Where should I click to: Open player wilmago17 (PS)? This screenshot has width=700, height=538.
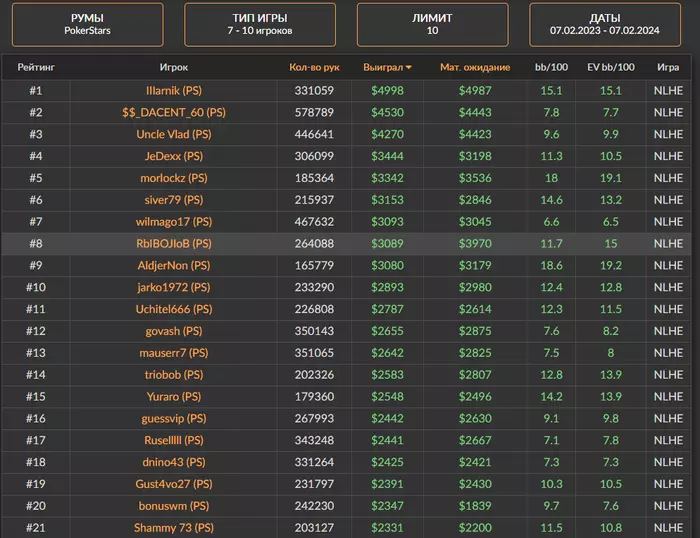point(174,222)
